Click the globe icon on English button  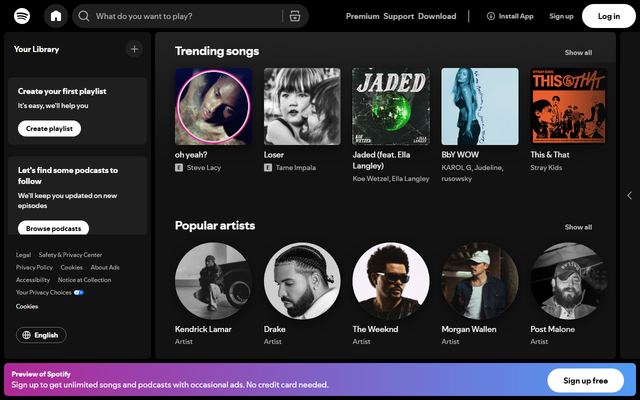[27, 335]
